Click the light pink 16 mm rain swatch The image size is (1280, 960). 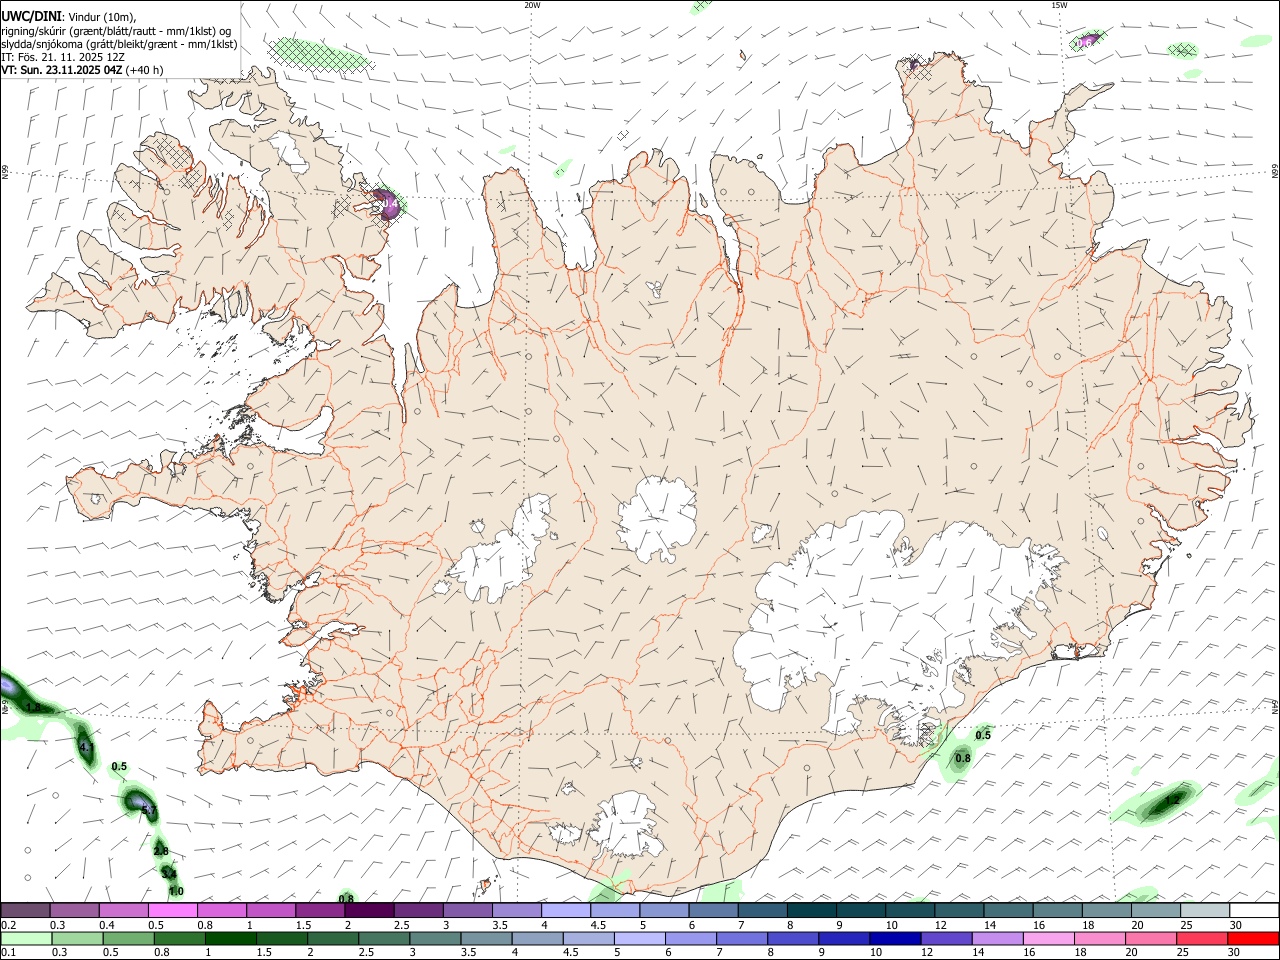[1048, 939]
